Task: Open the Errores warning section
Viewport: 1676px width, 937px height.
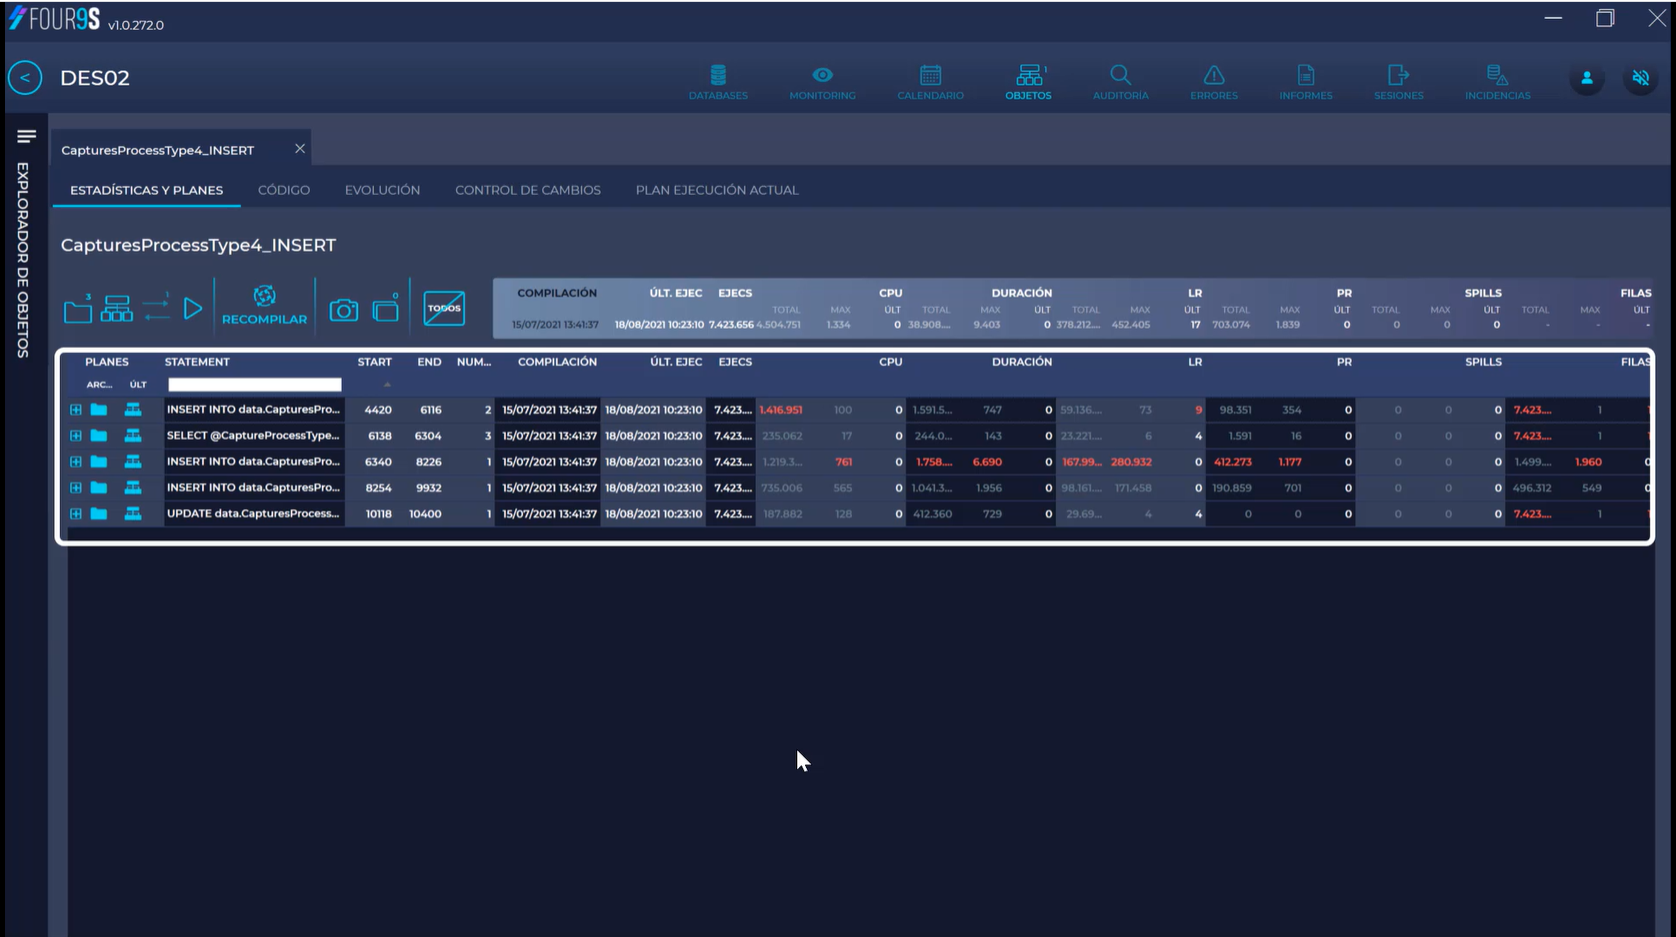Action: click(1213, 82)
